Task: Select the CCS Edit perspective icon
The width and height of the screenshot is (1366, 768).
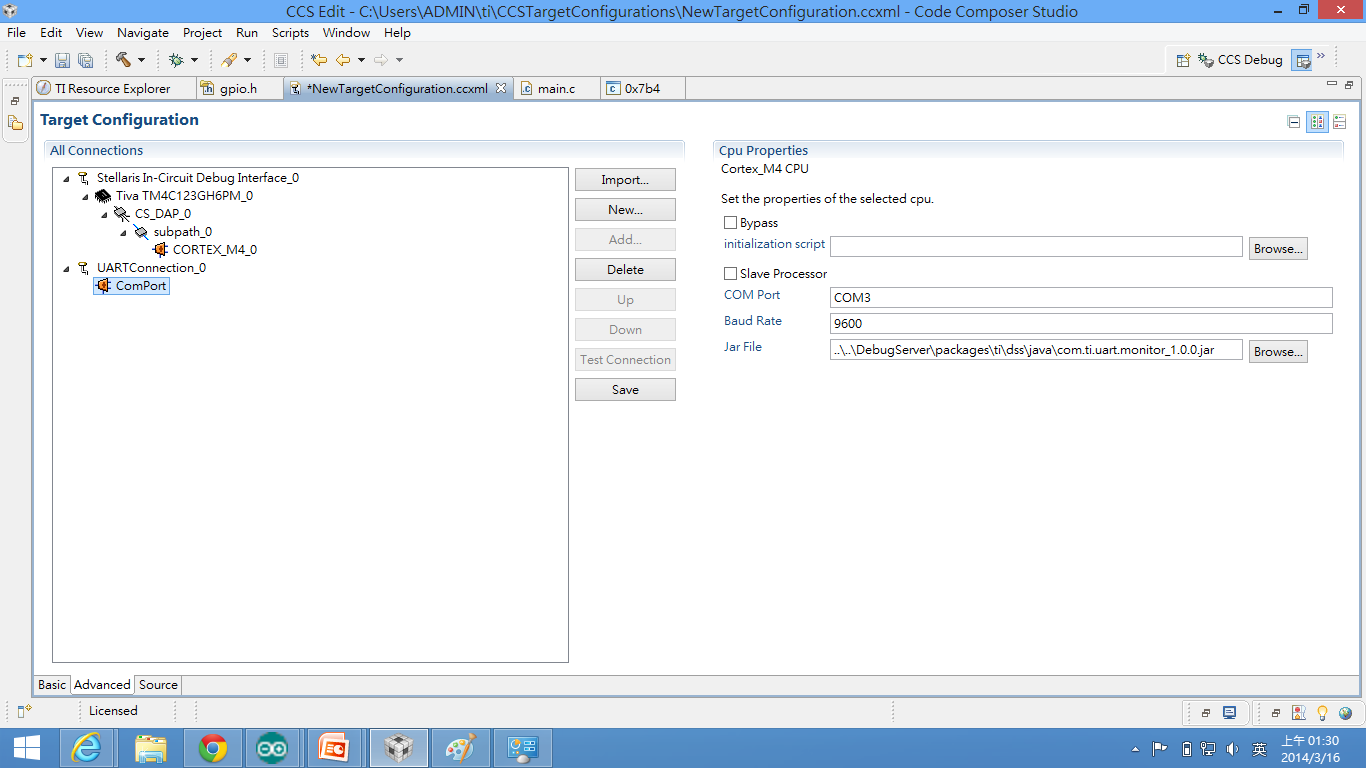Action: [x=1302, y=60]
